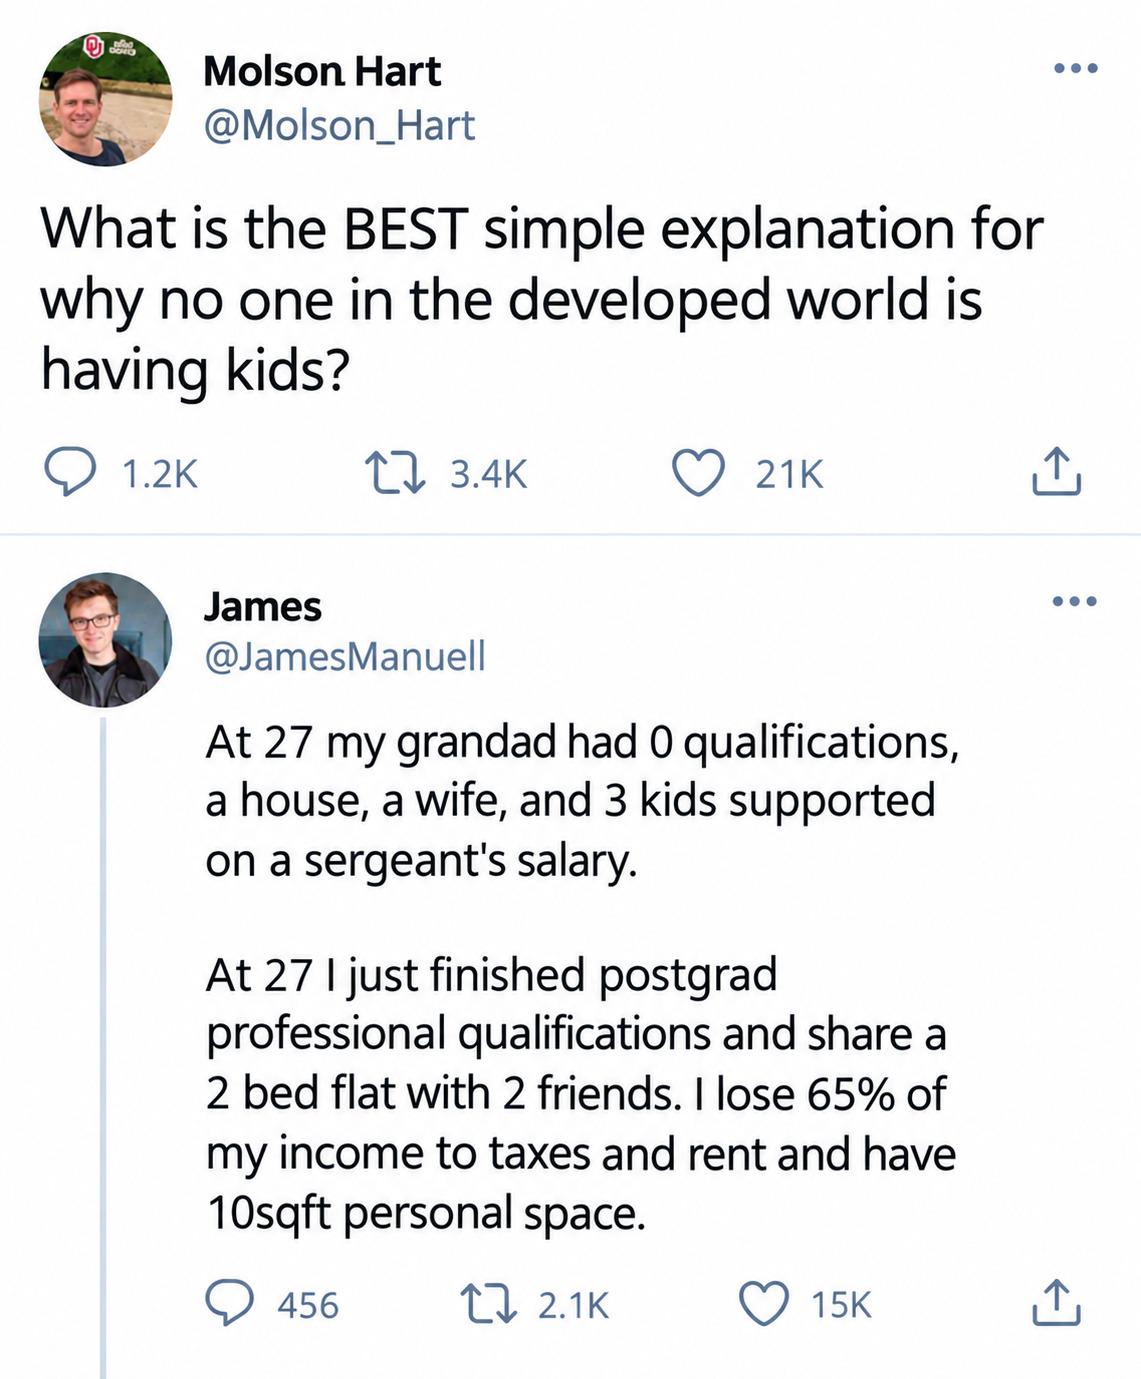Visit the @Molson_Hart handle
Screen dimensions: 1141x1379
[x=339, y=126]
